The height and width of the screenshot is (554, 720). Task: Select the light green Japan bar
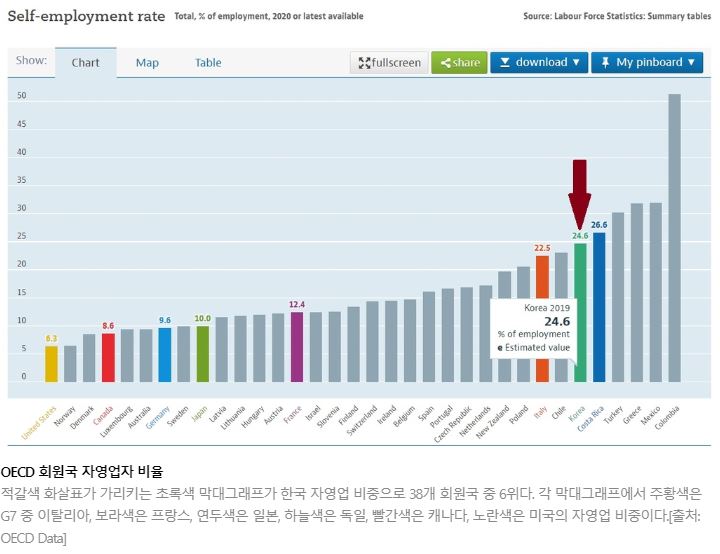(x=202, y=354)
